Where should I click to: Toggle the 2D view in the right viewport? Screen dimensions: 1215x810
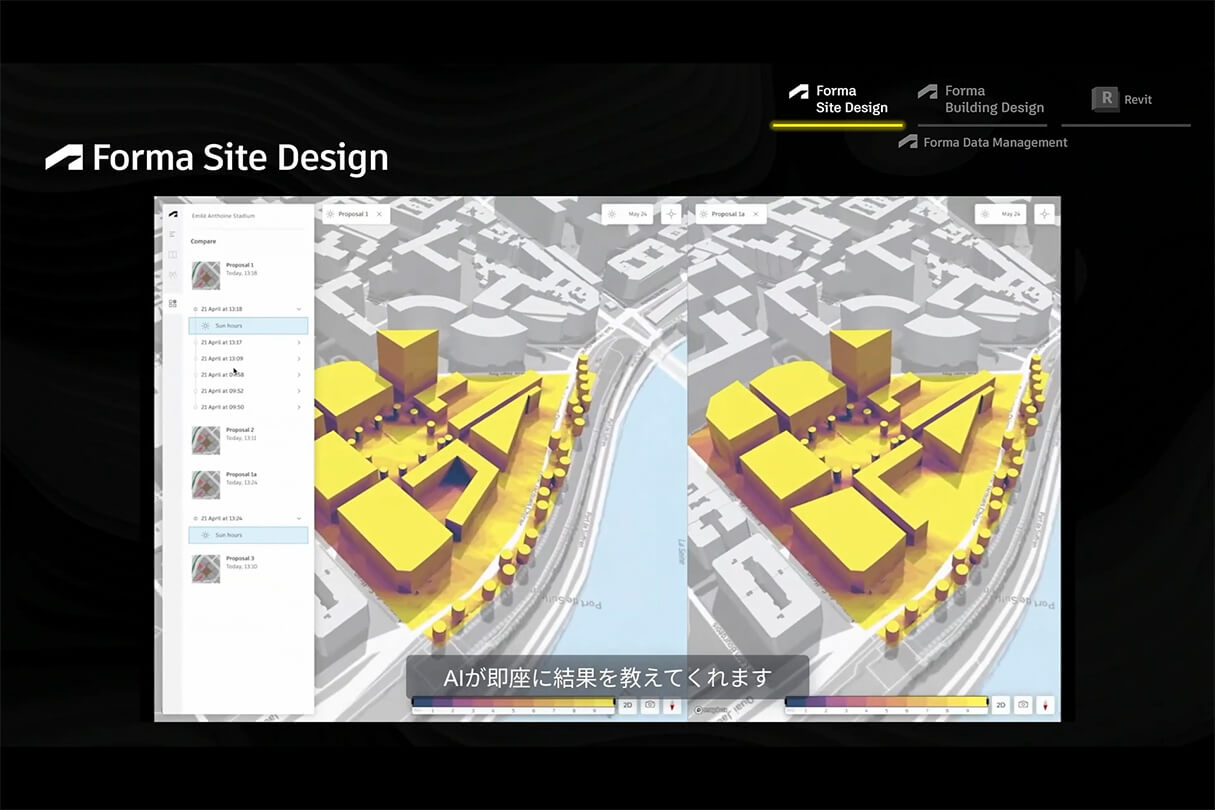click(x=1001, y=705)
